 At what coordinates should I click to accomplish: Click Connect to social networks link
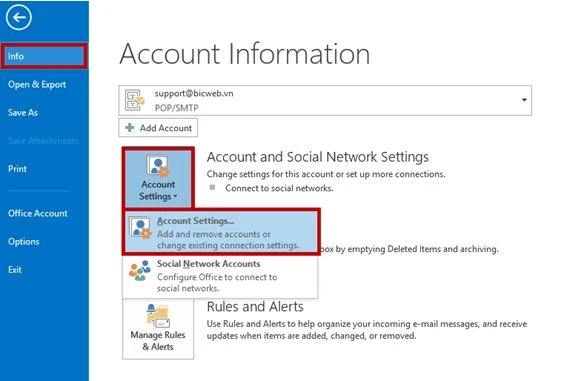(x=279, y=188)
